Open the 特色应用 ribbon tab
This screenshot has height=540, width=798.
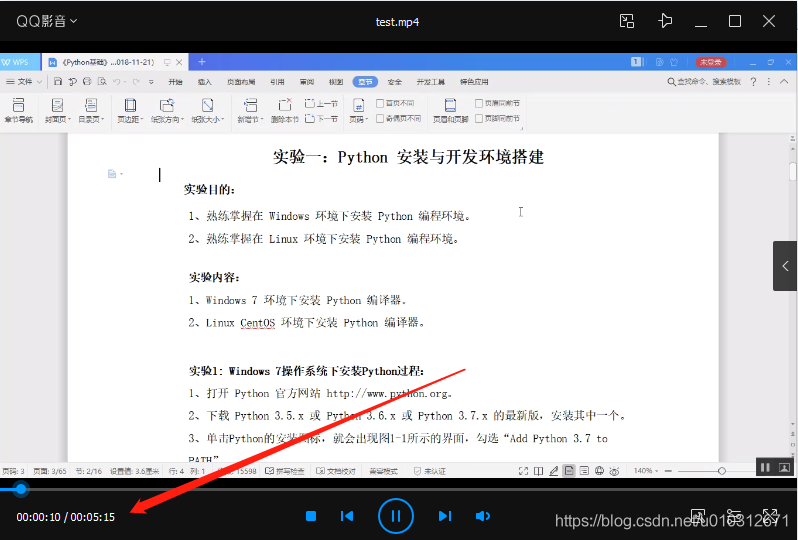click(x=474, y=82)
